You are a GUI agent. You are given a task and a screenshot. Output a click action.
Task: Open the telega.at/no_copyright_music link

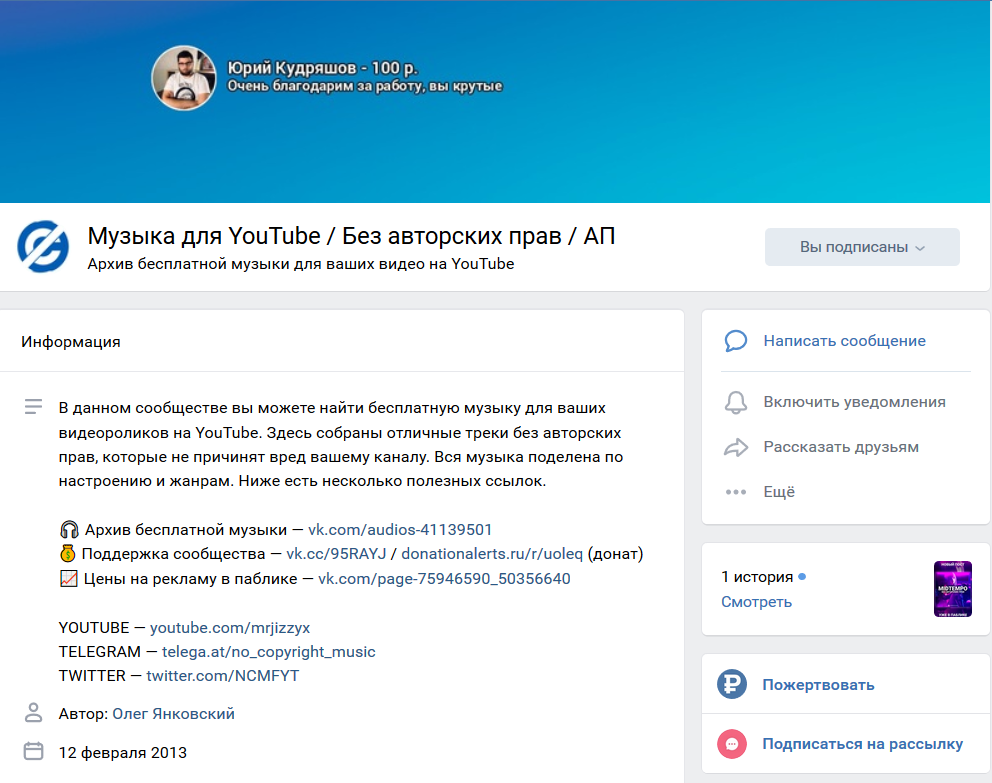tap(268, 651)
